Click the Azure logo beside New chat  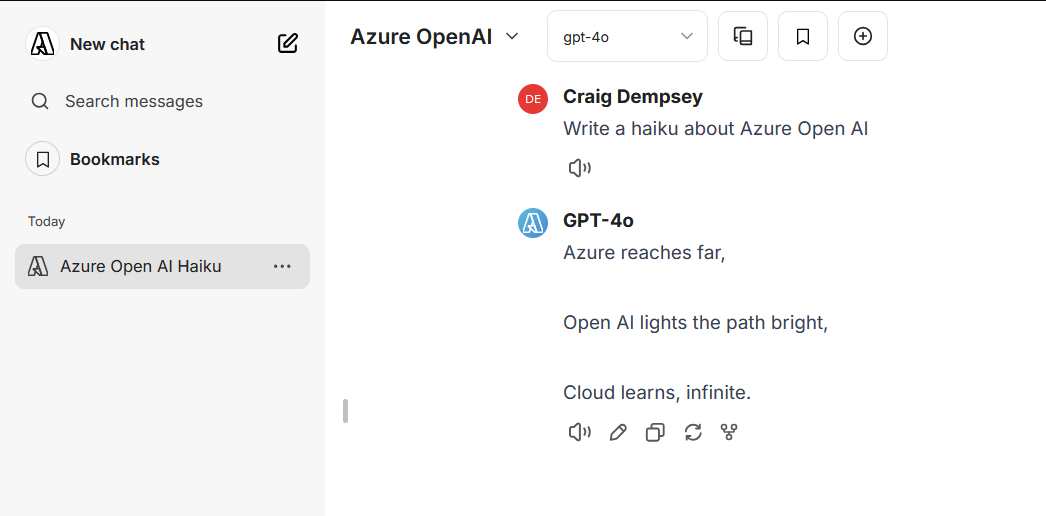[x=43, y=44]
